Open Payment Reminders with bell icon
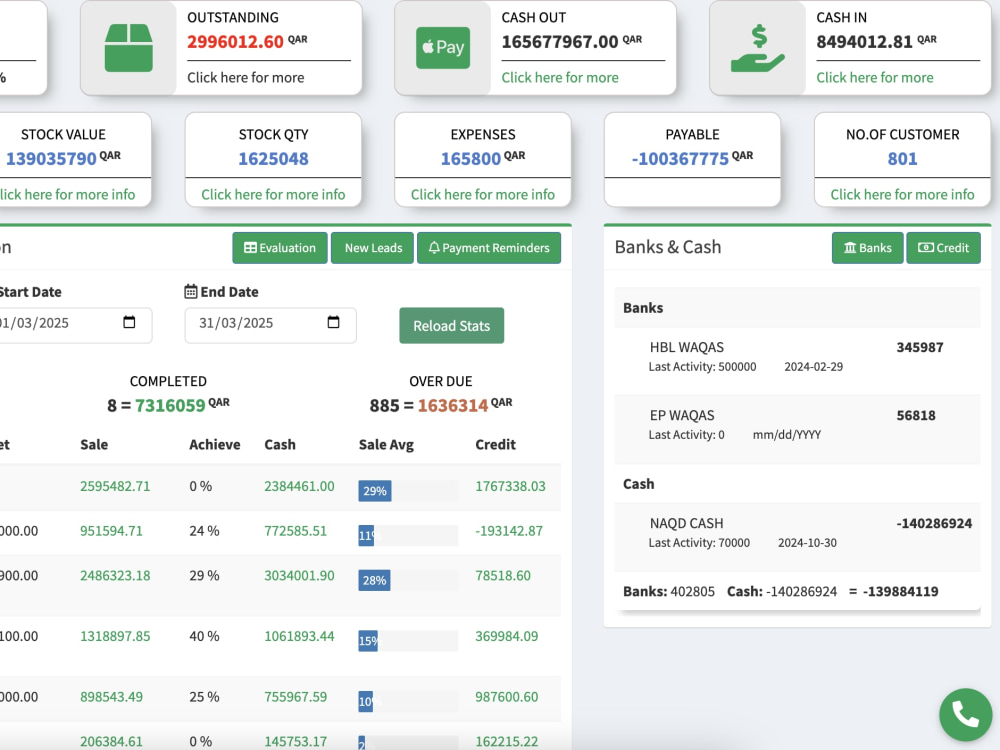1000x750 pixels. 489,248
